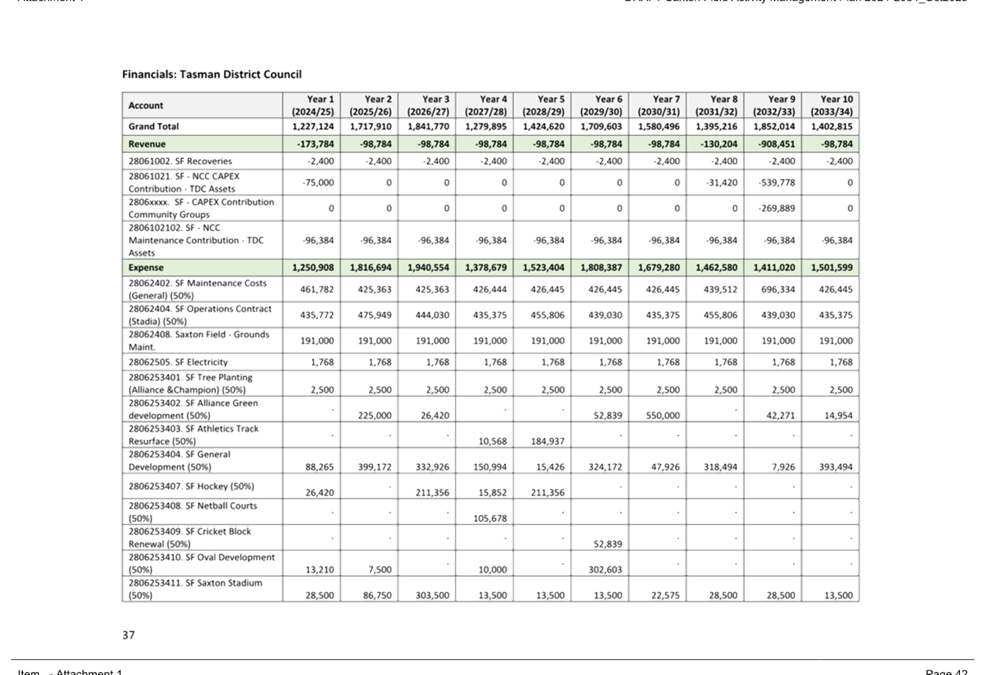Click Revenue value -173,784
Image resolution: width=984 pixels, height=675 pixels.
(x=316, y=144)
